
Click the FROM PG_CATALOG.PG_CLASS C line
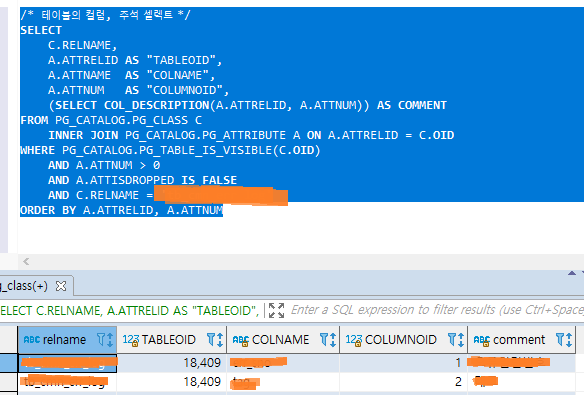tap(111, 120)
